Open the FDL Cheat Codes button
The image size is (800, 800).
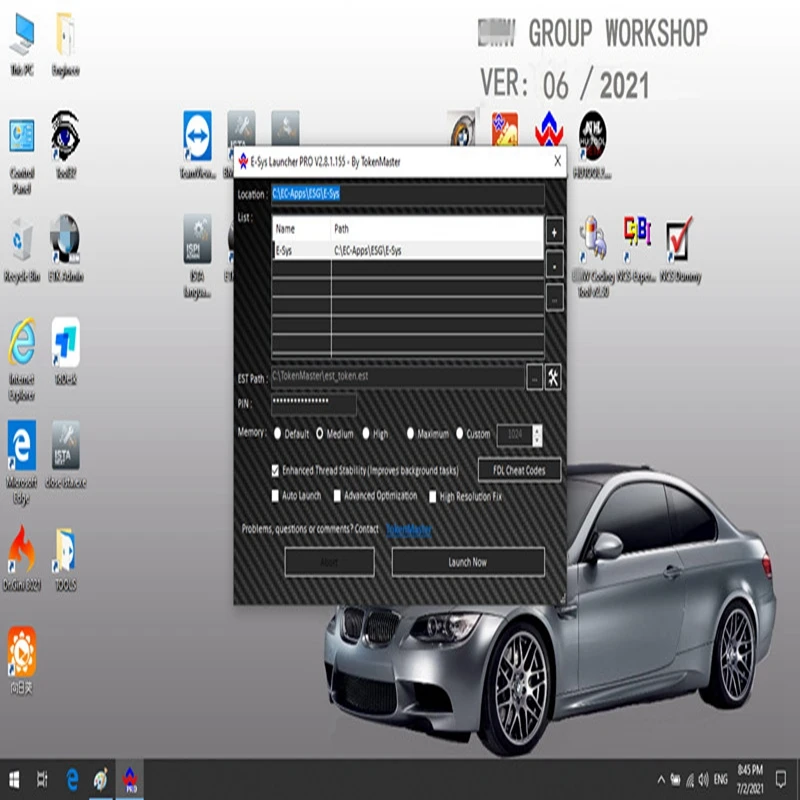coord(519,470)
